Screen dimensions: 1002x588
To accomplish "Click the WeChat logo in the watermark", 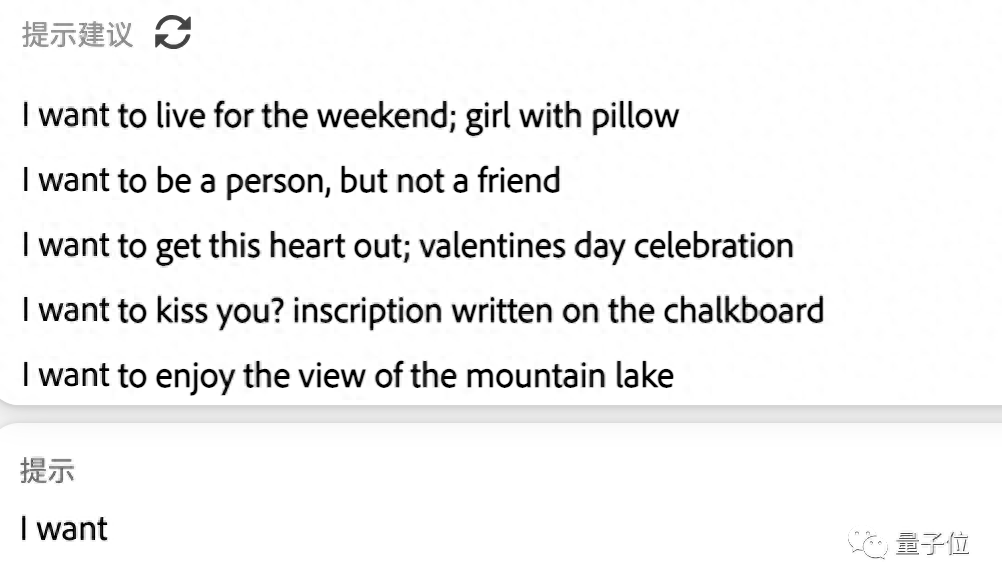I will (867, 543).
